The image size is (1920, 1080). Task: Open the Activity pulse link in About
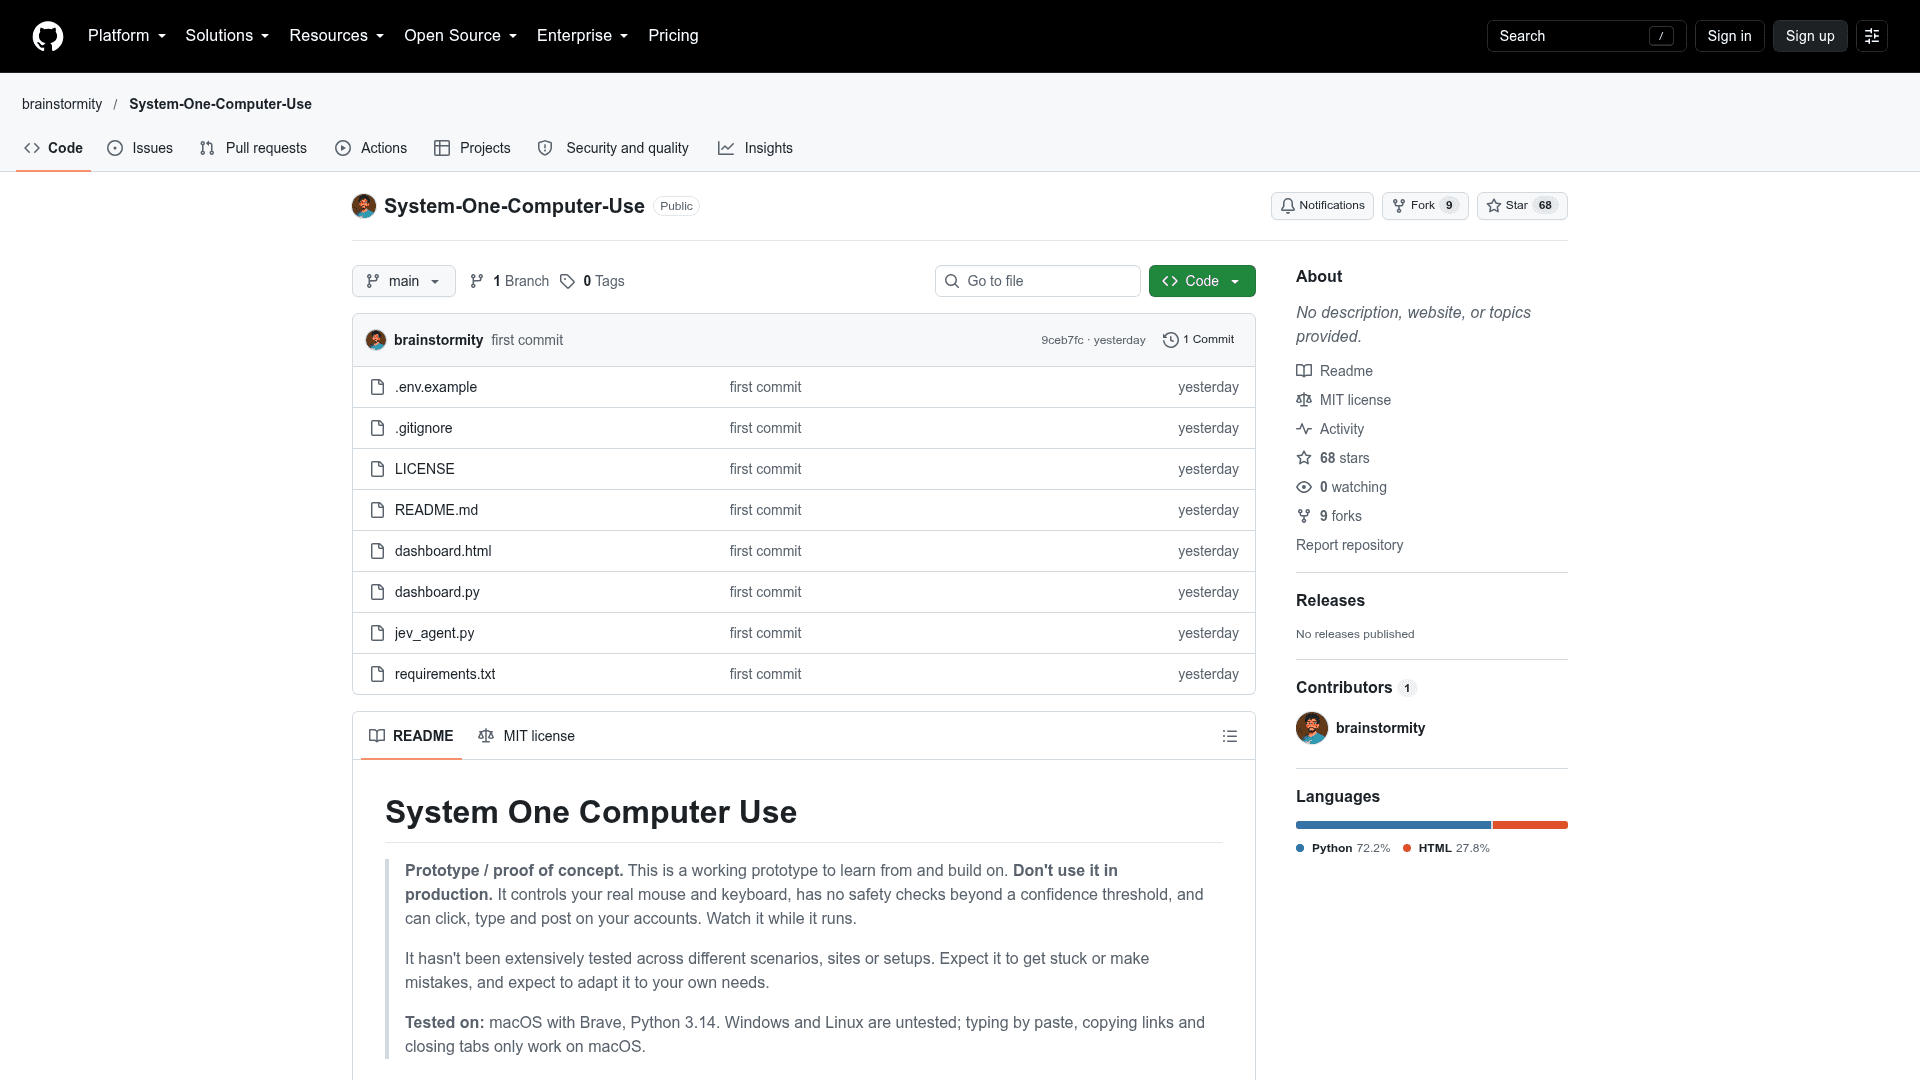(1330, 429)
